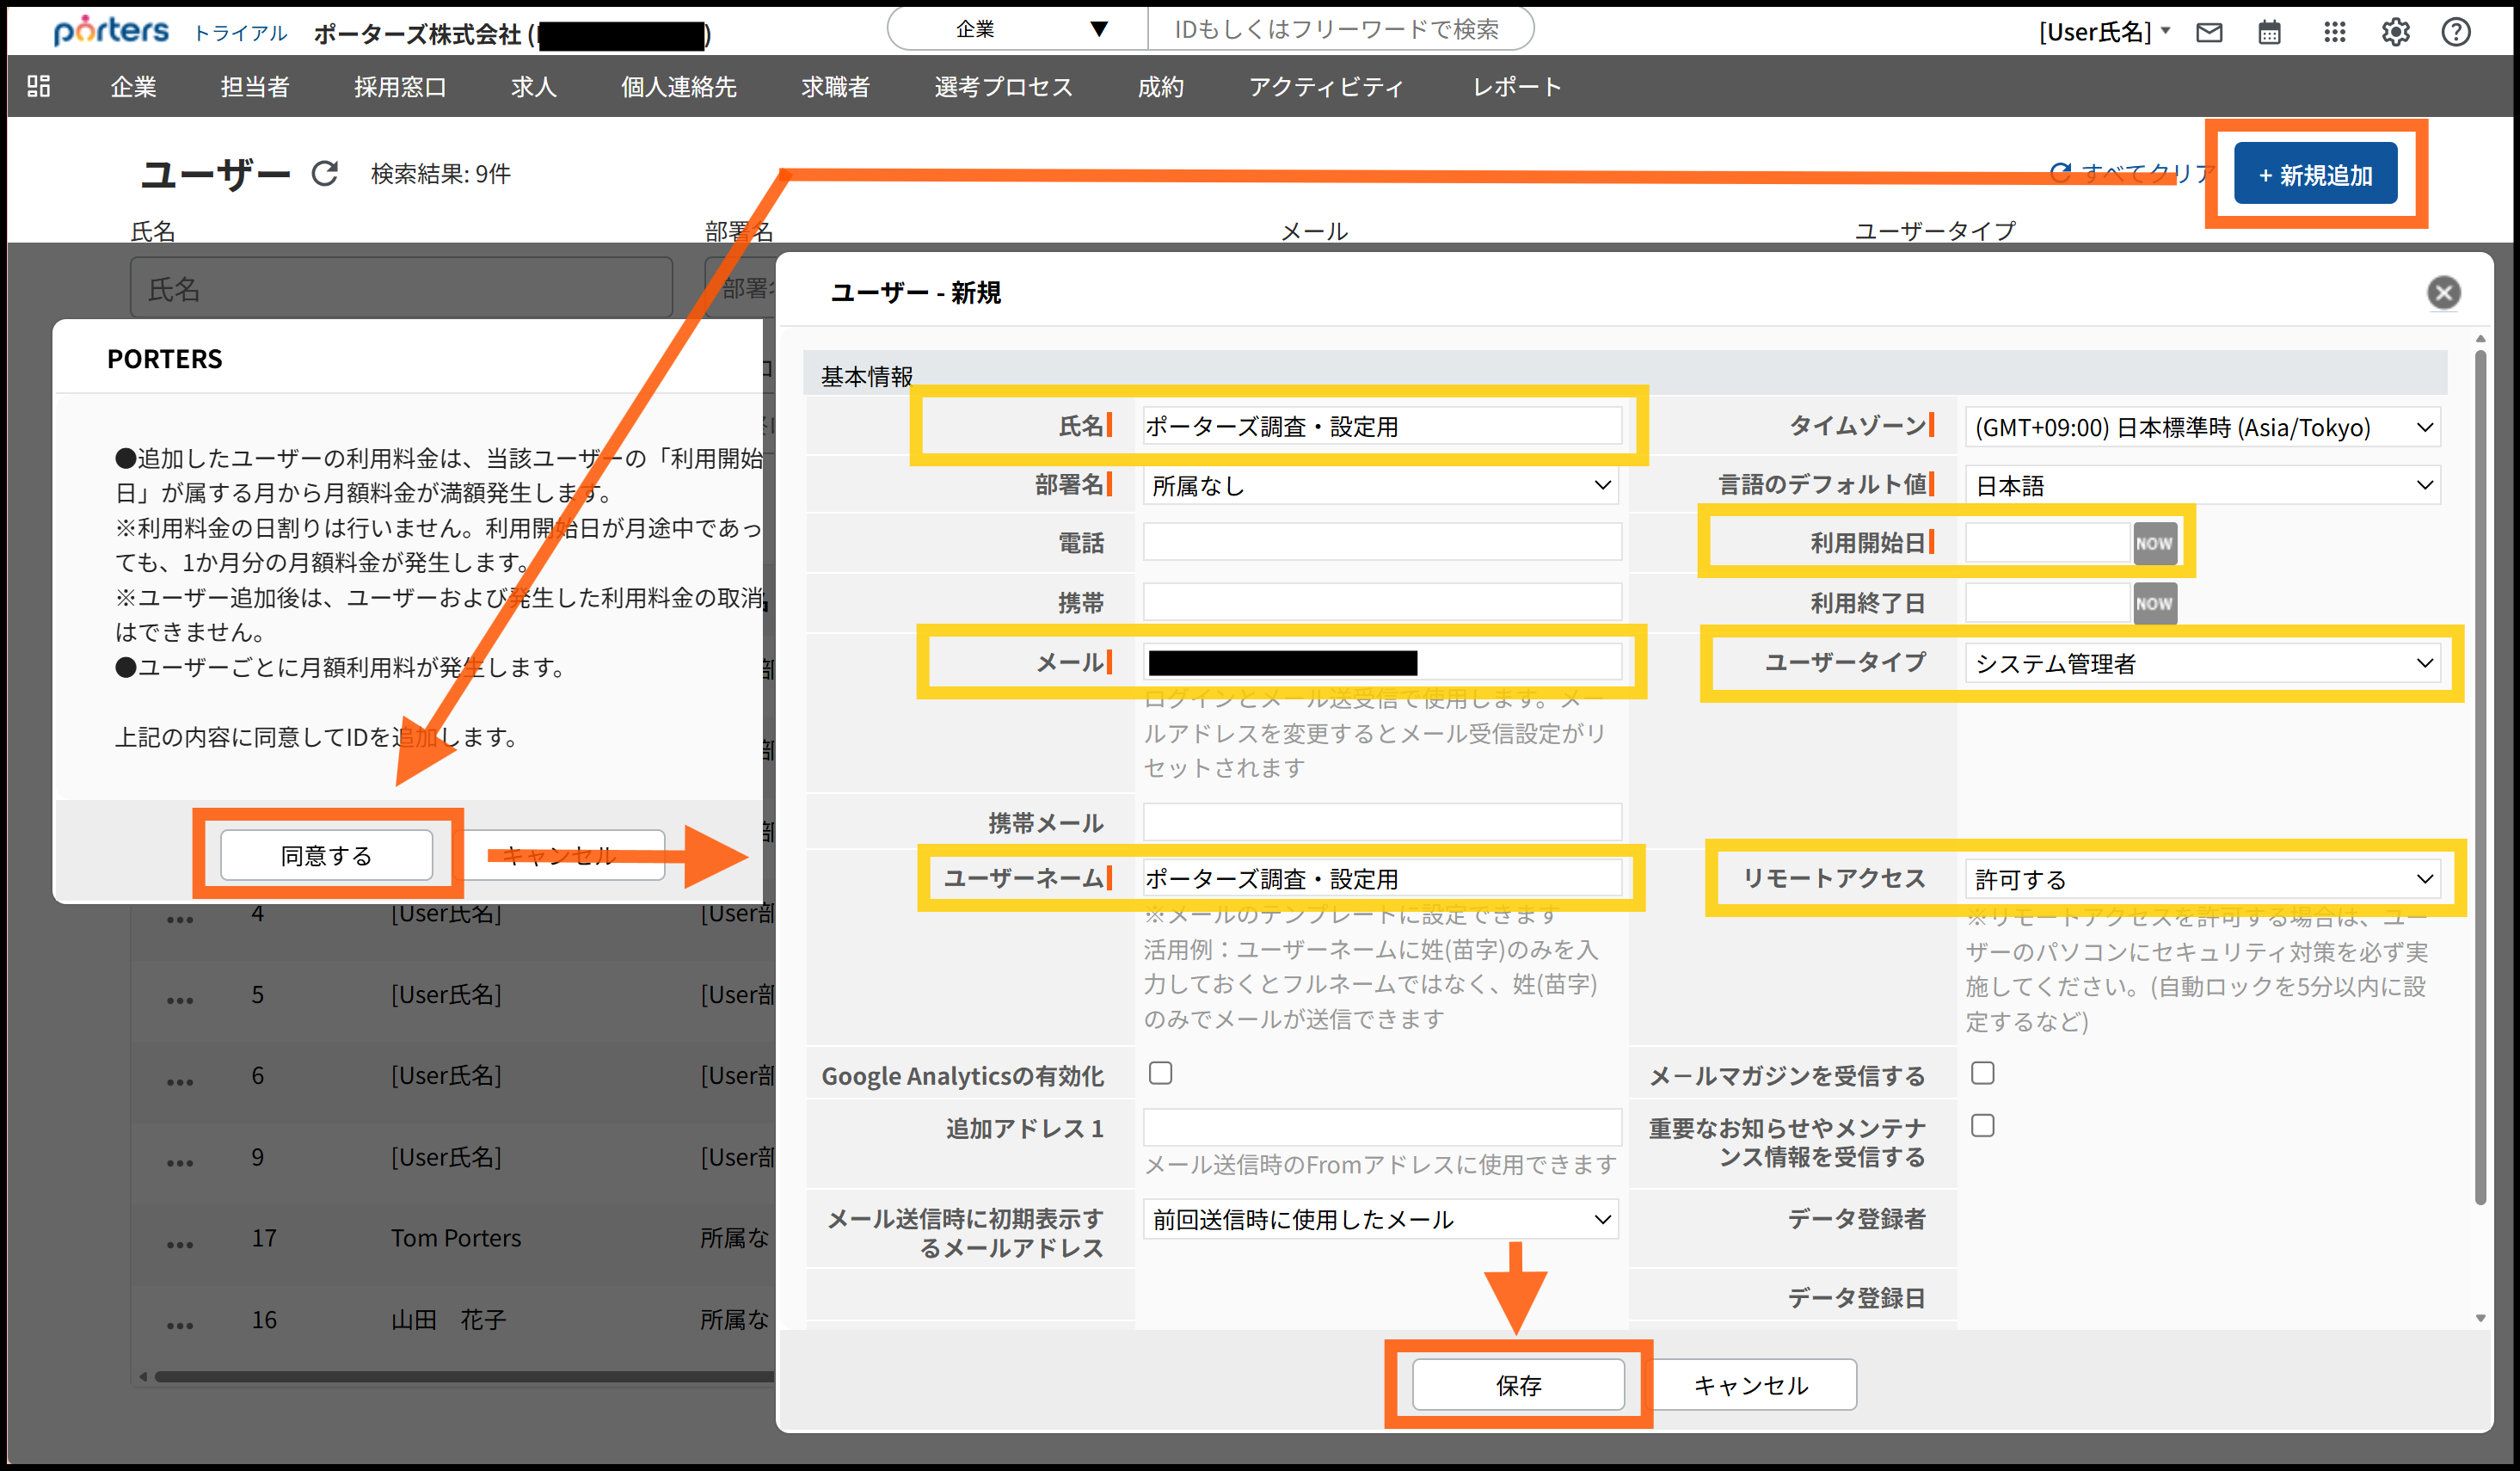
Task: Open the calendar icon in header
Action: (x=2270, y=33)
